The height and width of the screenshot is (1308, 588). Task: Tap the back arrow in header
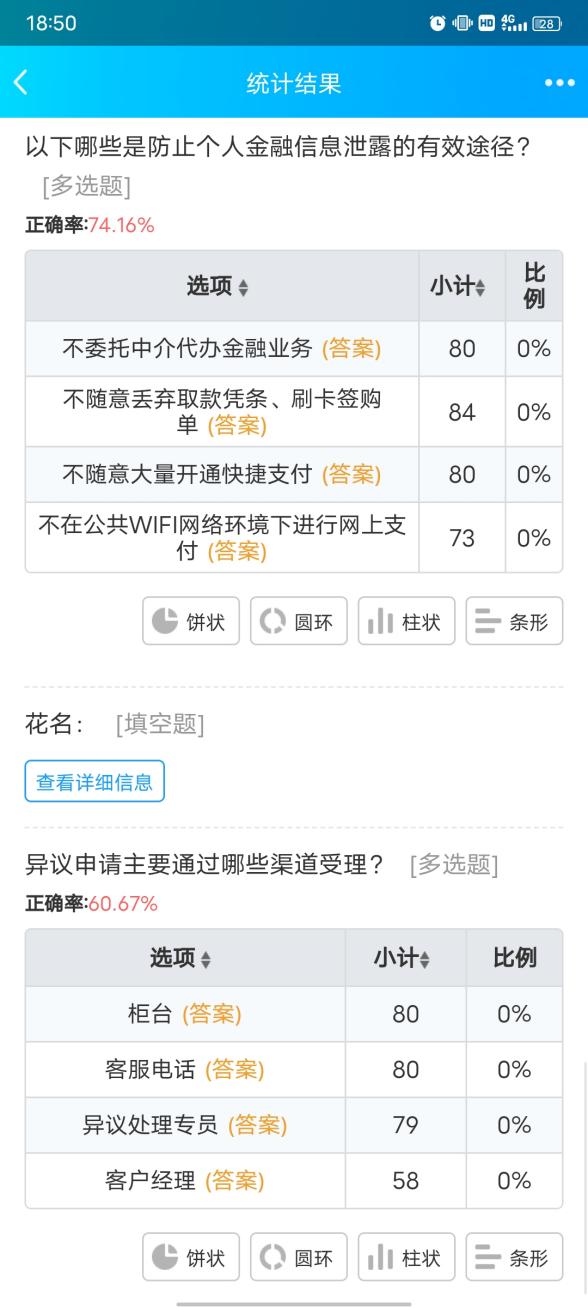[21, 83]
